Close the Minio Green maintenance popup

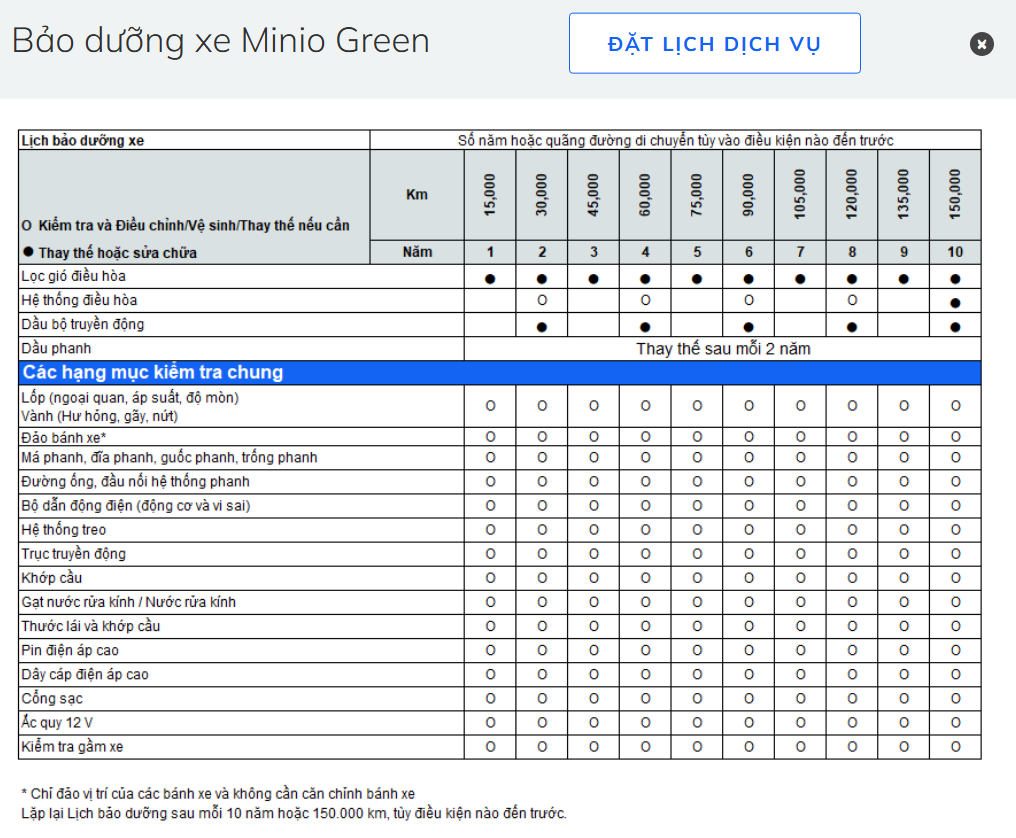click(x=981, y=44)
